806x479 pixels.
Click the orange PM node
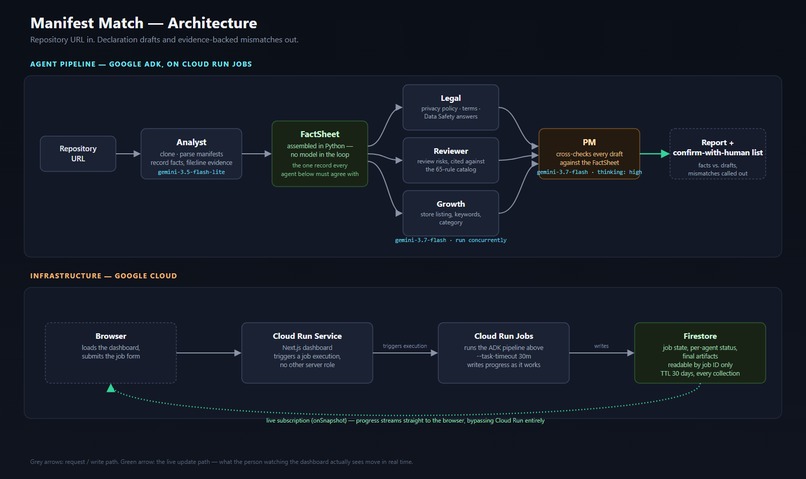[x=589, y=154]
